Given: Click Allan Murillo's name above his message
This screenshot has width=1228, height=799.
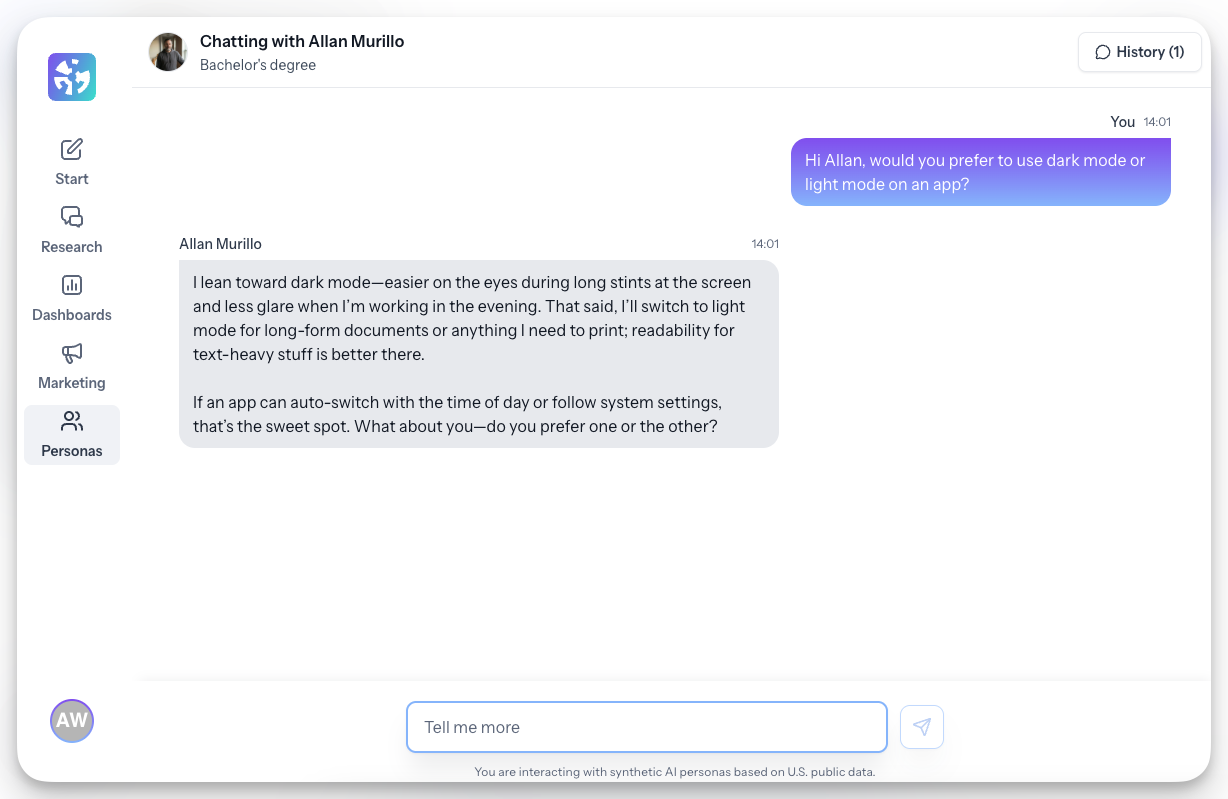Looking at the screenshot, I should tap(220, 243).
